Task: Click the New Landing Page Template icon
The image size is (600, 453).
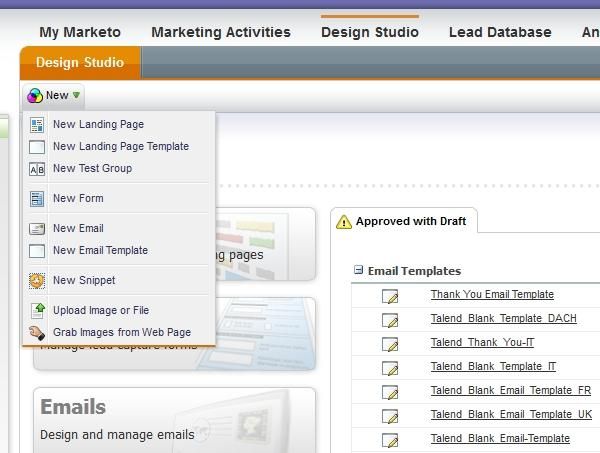Action: (37, 147)
